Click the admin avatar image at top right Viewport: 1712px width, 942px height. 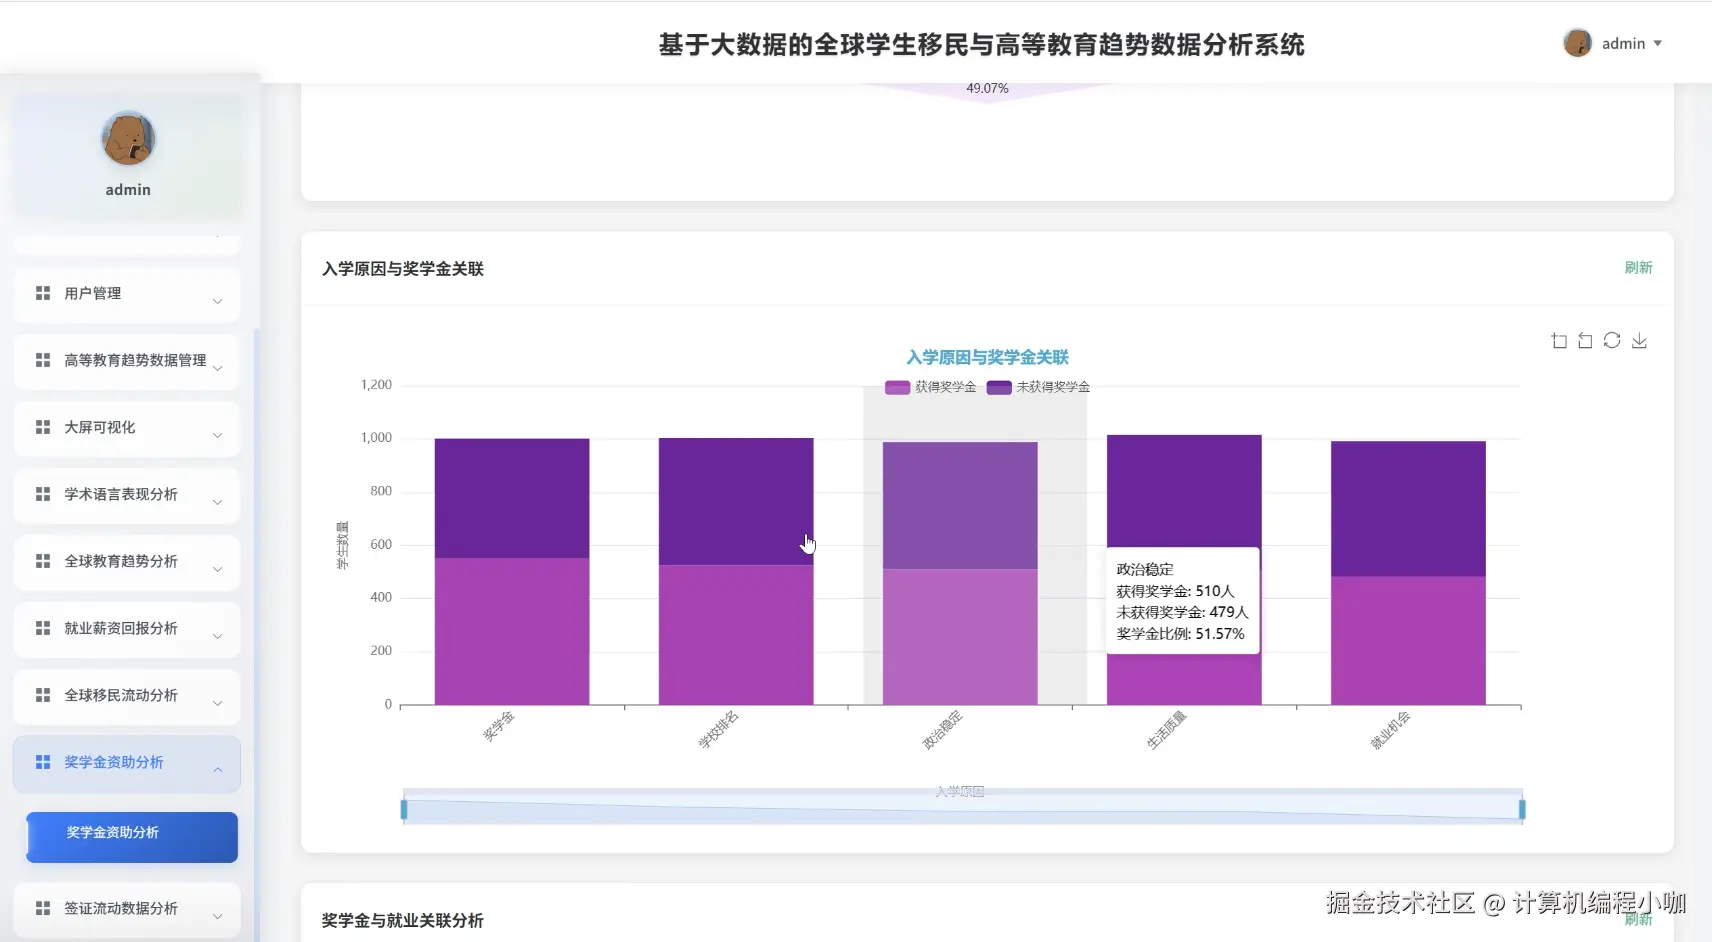(1578, 43)
